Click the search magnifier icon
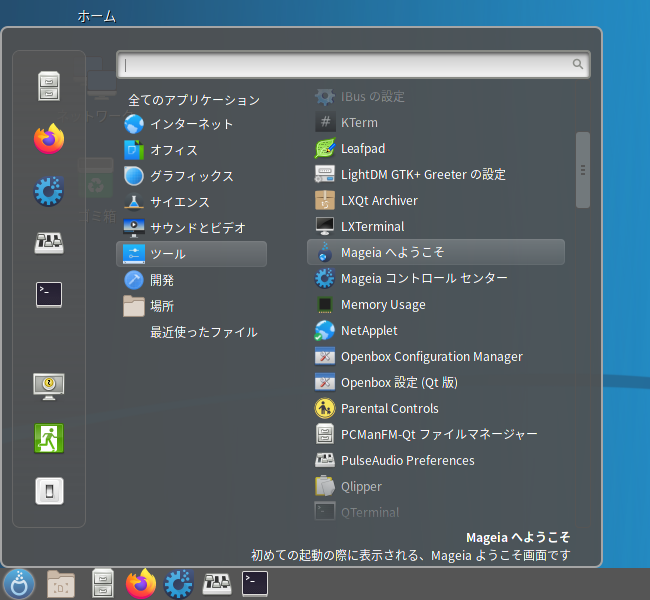Screen dimensions: 650x600 [577, 64]
